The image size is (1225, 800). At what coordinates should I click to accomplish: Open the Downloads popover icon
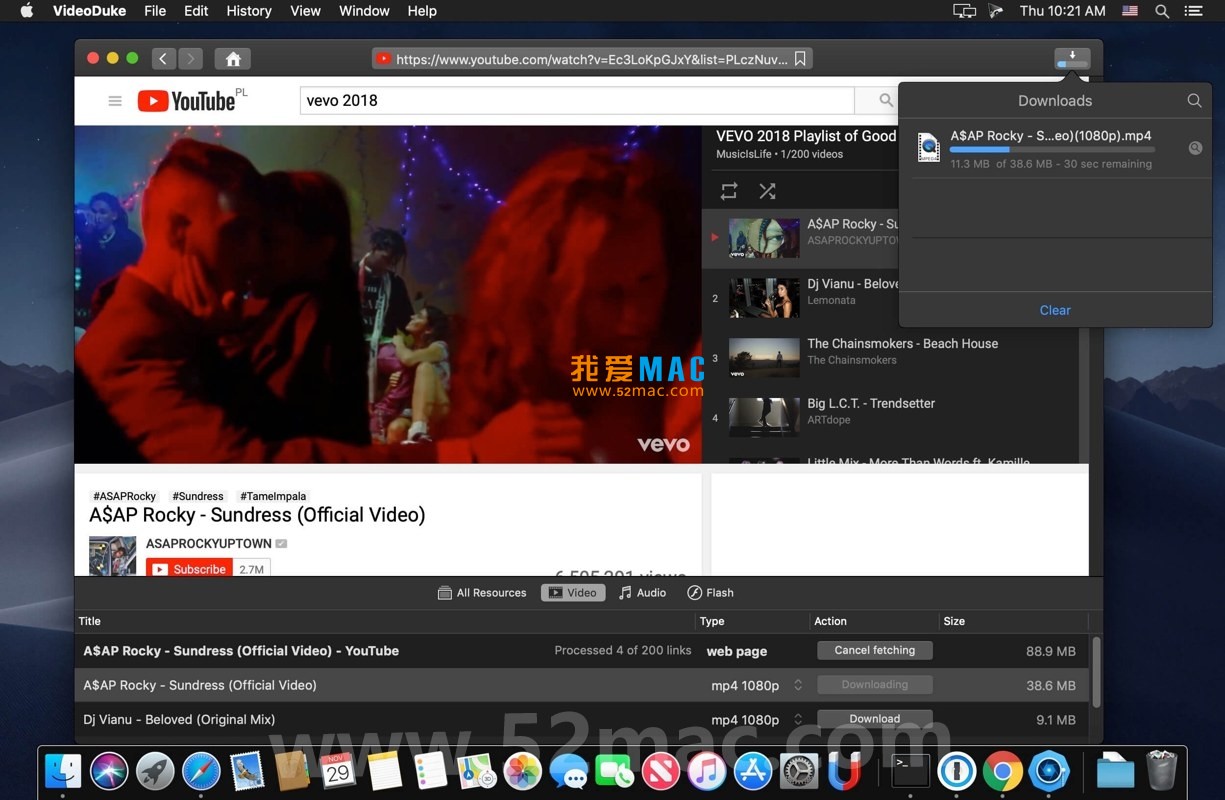click(x=1072, y=59)
